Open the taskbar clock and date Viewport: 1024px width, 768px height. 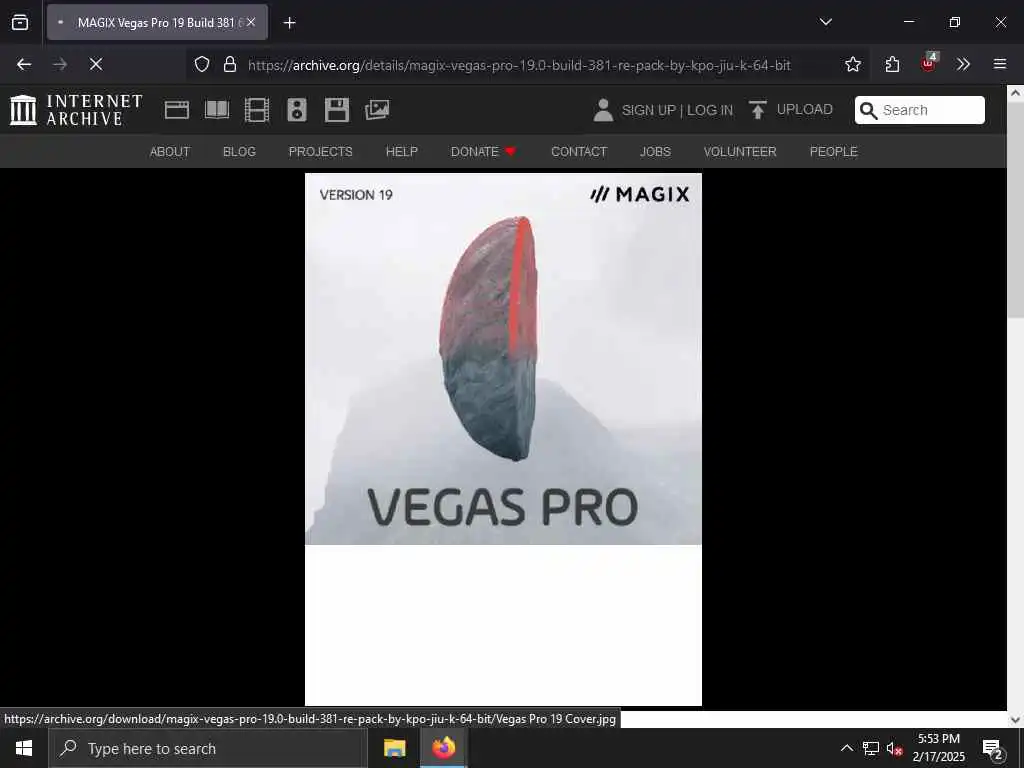(938, 748)
